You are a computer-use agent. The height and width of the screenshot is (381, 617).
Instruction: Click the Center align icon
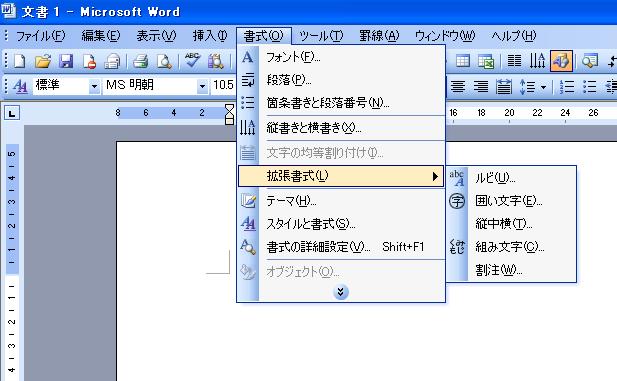[x=458, y=86]
